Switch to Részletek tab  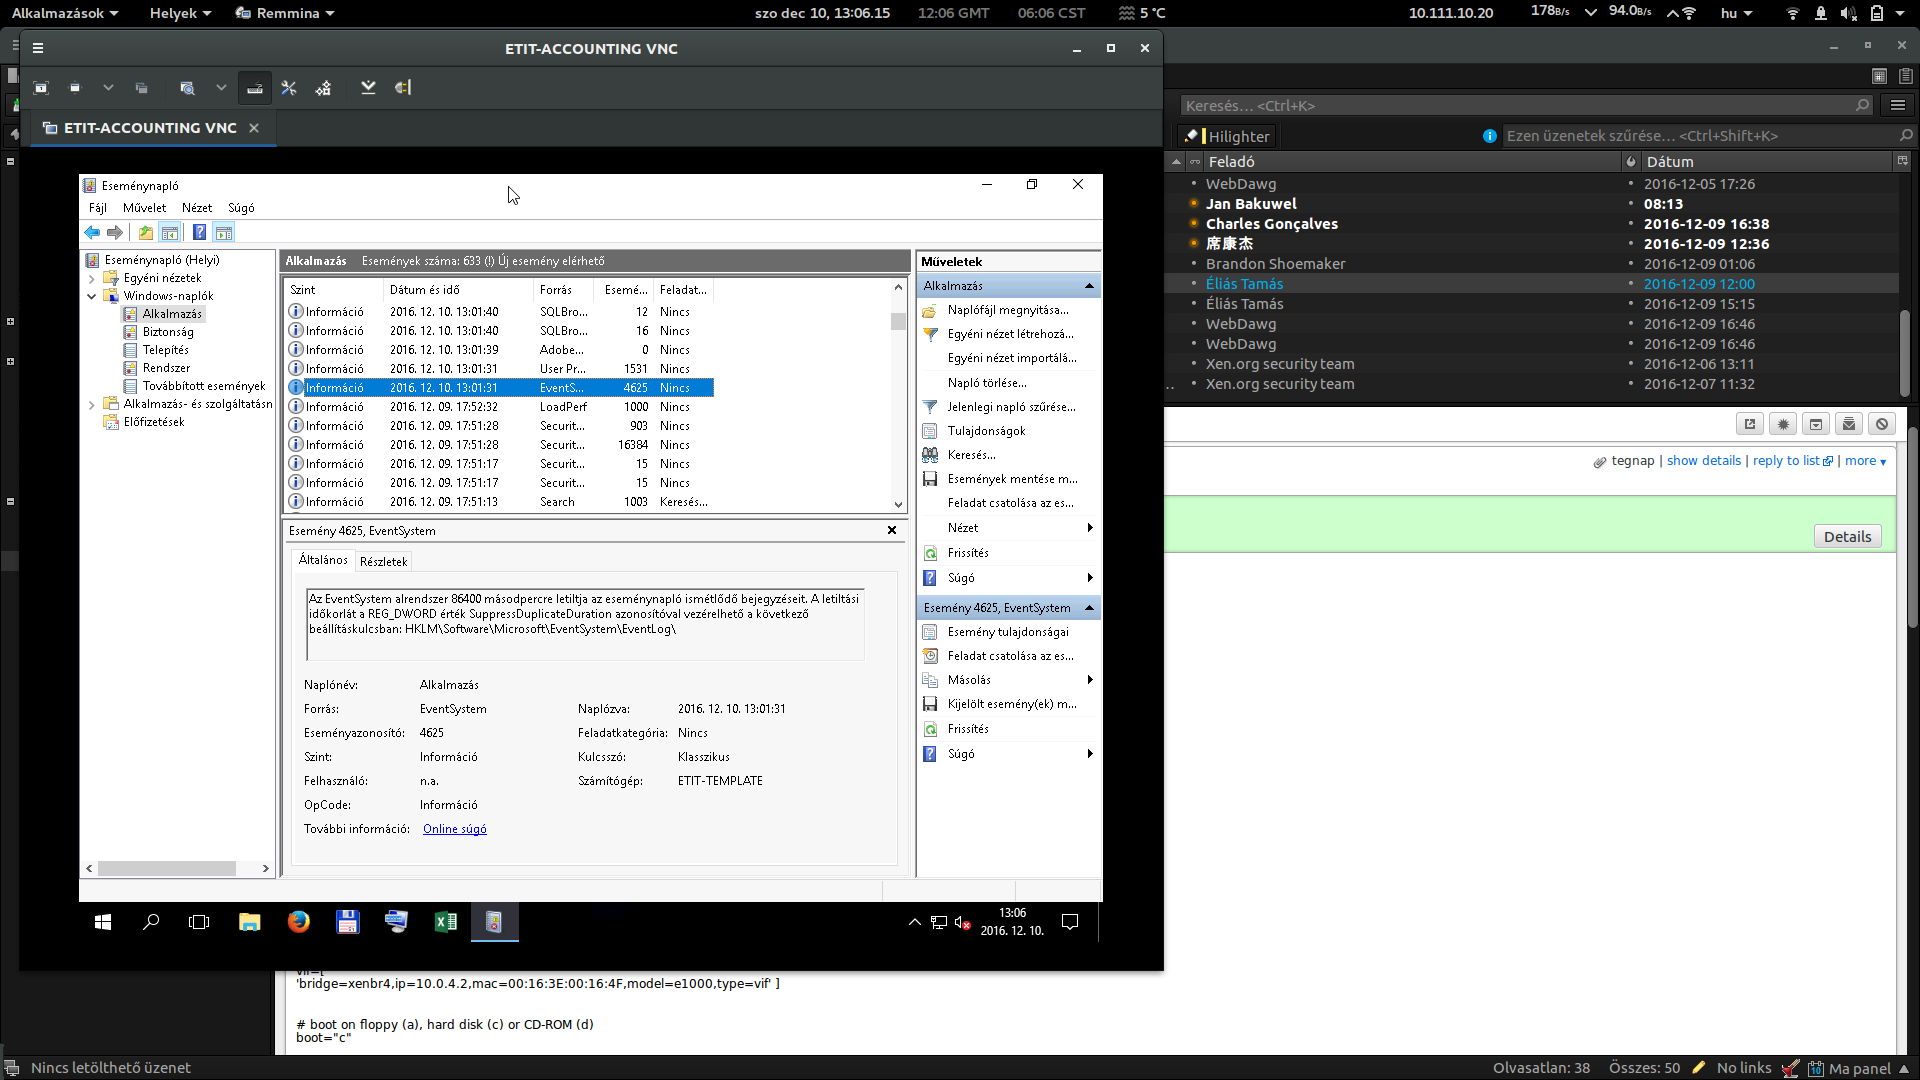click(383, 562)
